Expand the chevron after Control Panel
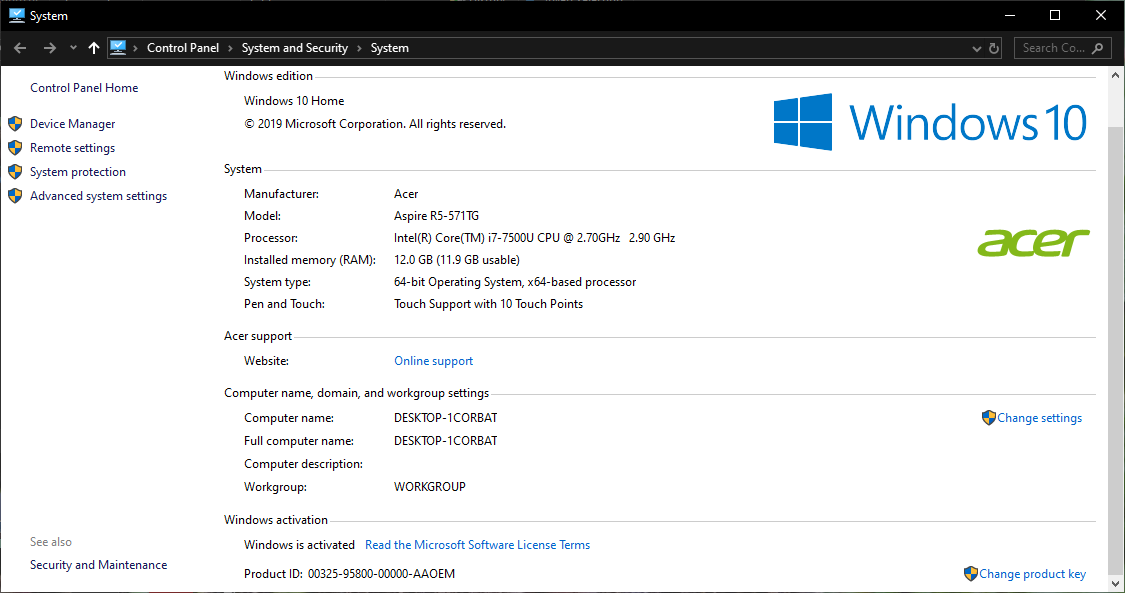This screenshot has height=593, width=1125. tap(230, 48)
